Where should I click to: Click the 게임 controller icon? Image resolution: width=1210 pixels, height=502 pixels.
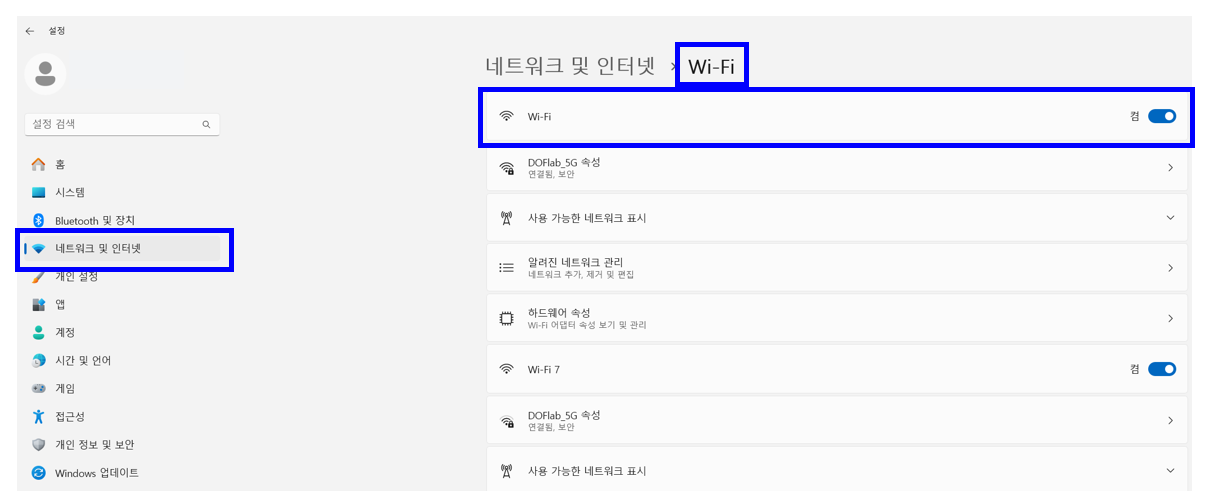(x=39, y=388)
